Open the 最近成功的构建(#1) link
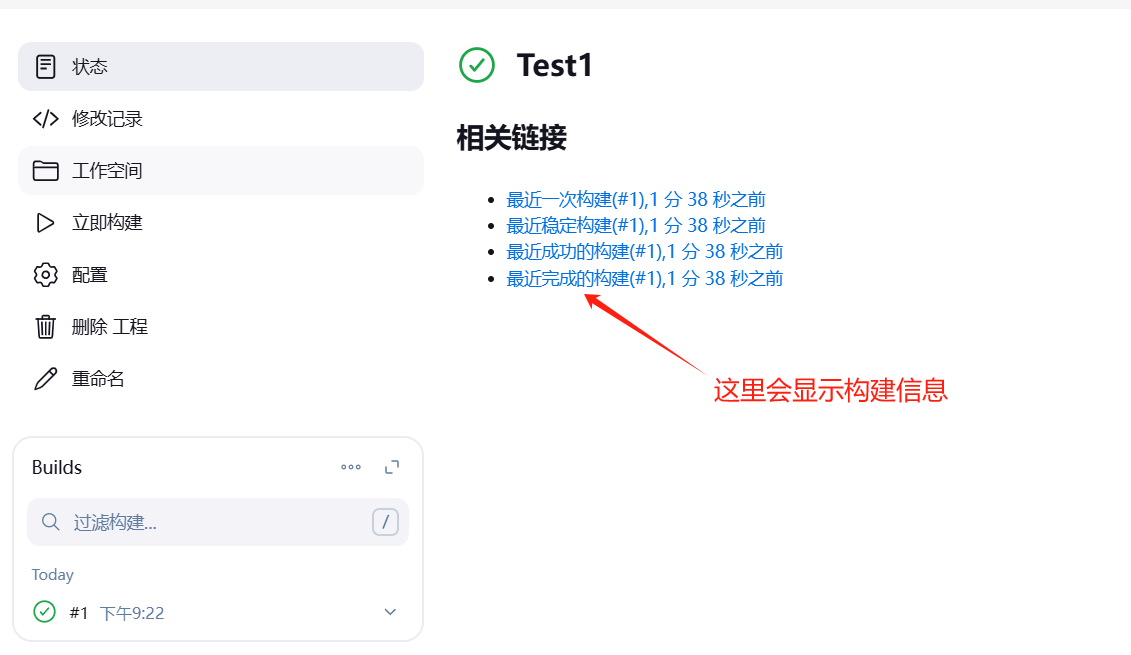1131x655 pixels. [644, 251]
